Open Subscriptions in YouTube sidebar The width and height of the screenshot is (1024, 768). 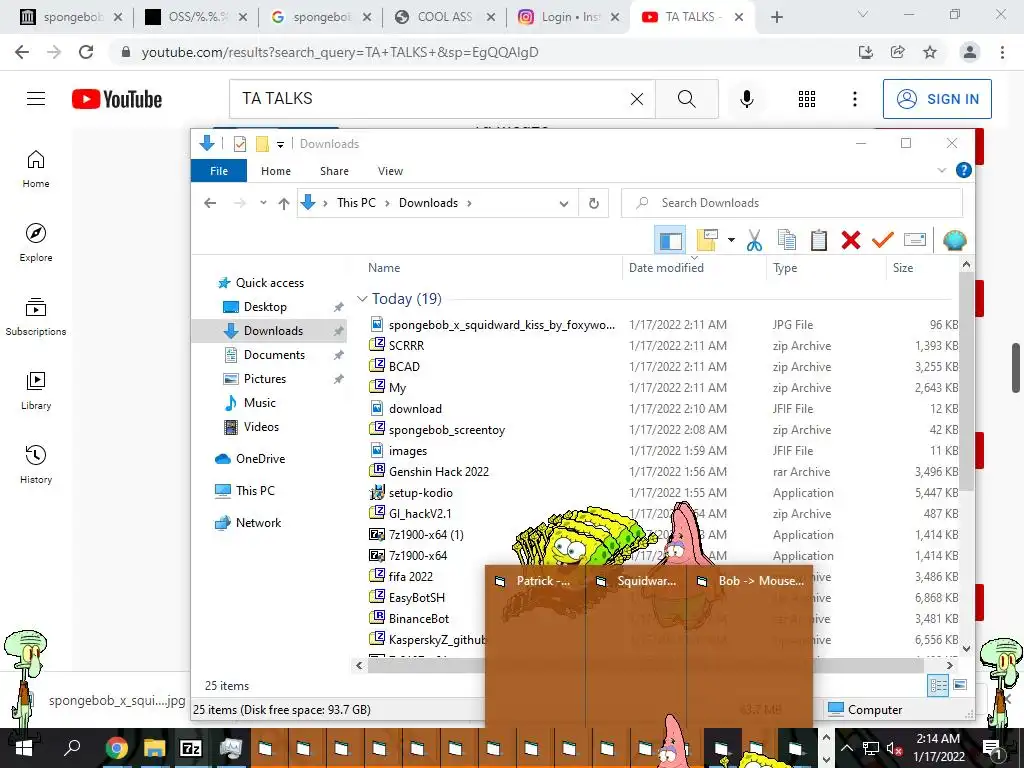[x=36, y=317]
